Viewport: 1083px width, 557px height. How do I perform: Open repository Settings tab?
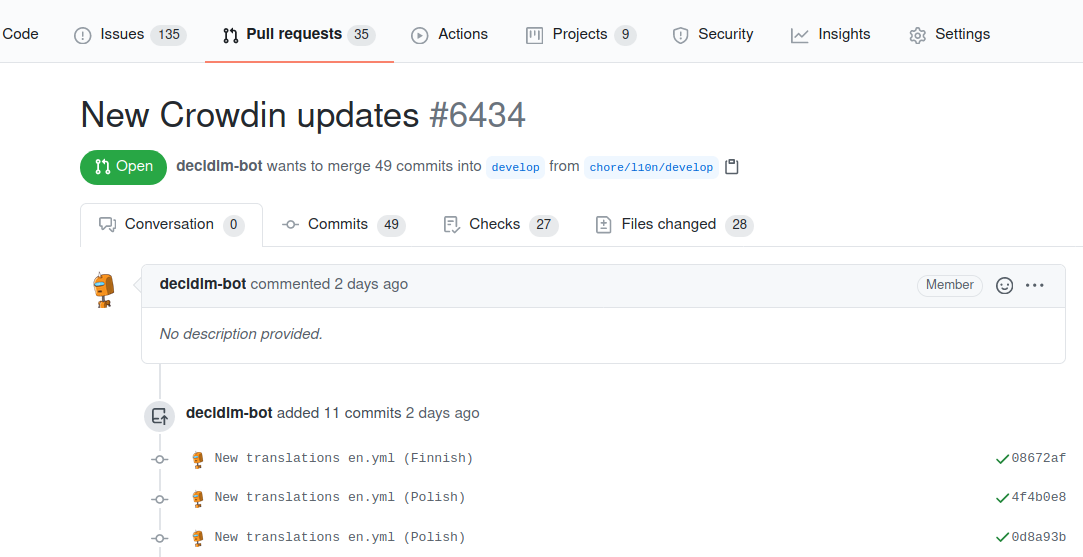[x=950, y=35]
